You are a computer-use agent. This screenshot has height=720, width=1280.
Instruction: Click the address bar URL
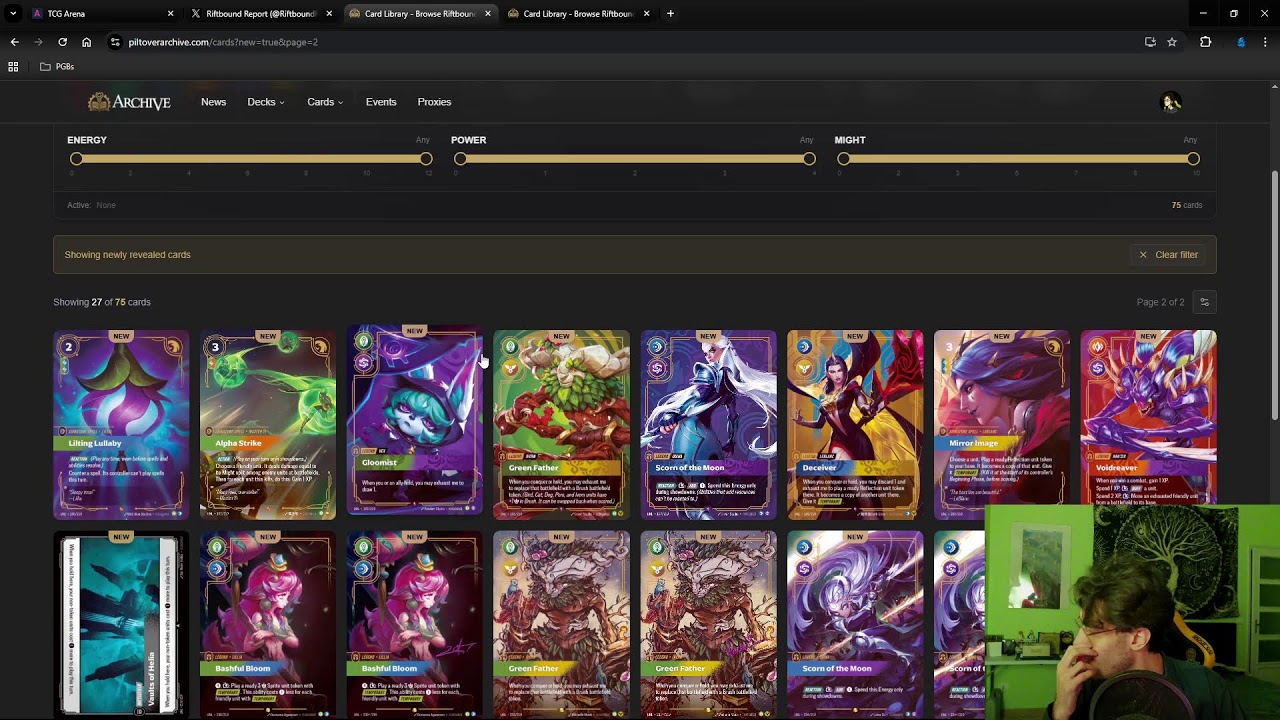[x=223, y=42]
